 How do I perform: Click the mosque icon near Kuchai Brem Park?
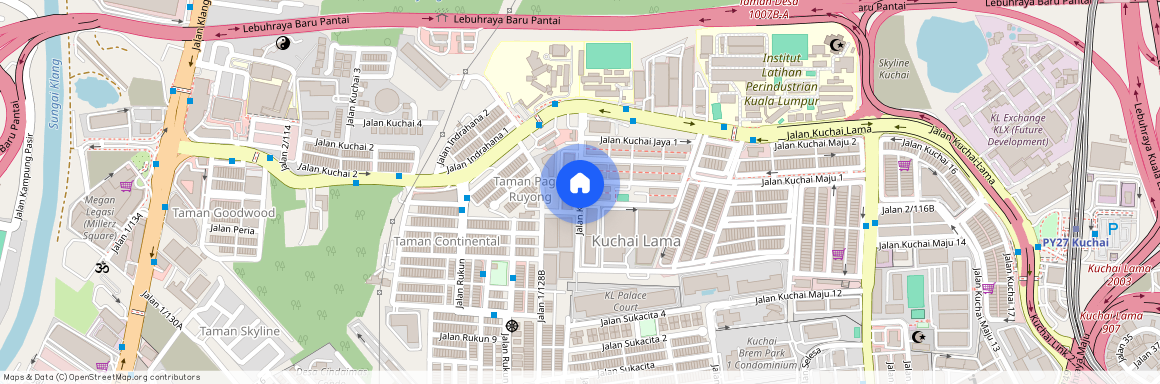tap(918, 337)
